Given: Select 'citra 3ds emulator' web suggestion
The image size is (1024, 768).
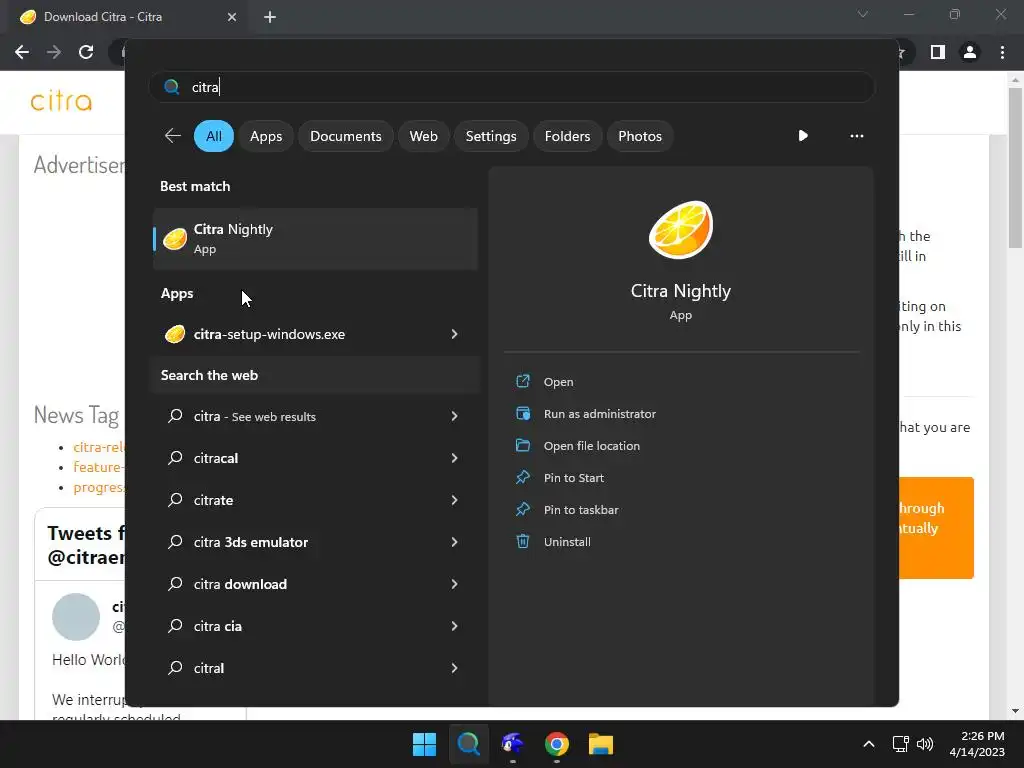Looking at the screenshot, I should click(x=250, y=542).
